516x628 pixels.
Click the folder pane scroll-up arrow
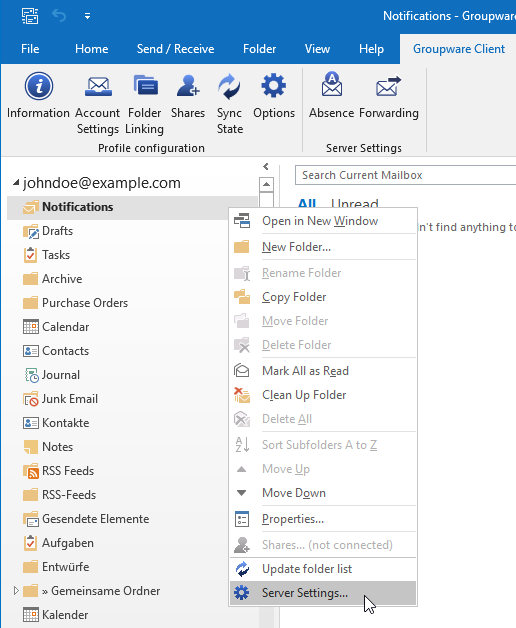click(x=266, y=185)
